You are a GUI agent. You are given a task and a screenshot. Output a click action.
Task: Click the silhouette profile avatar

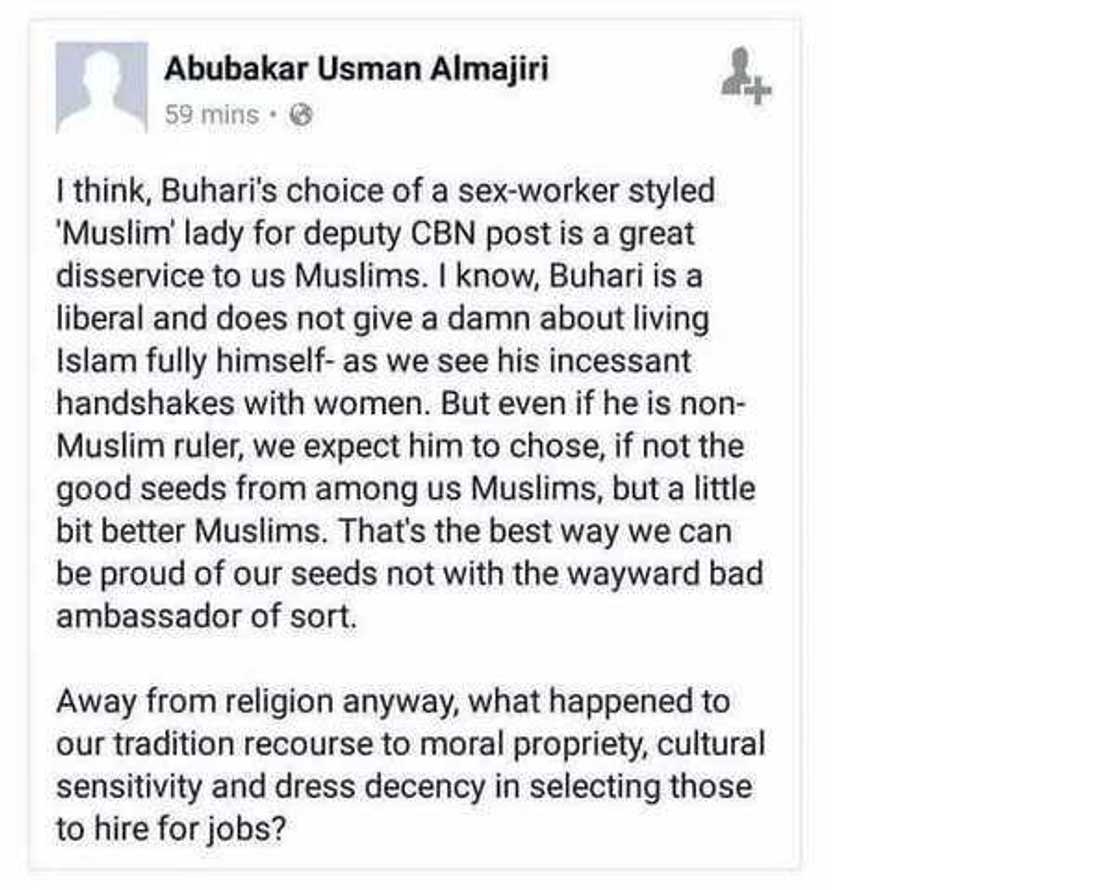pos(103,88)
